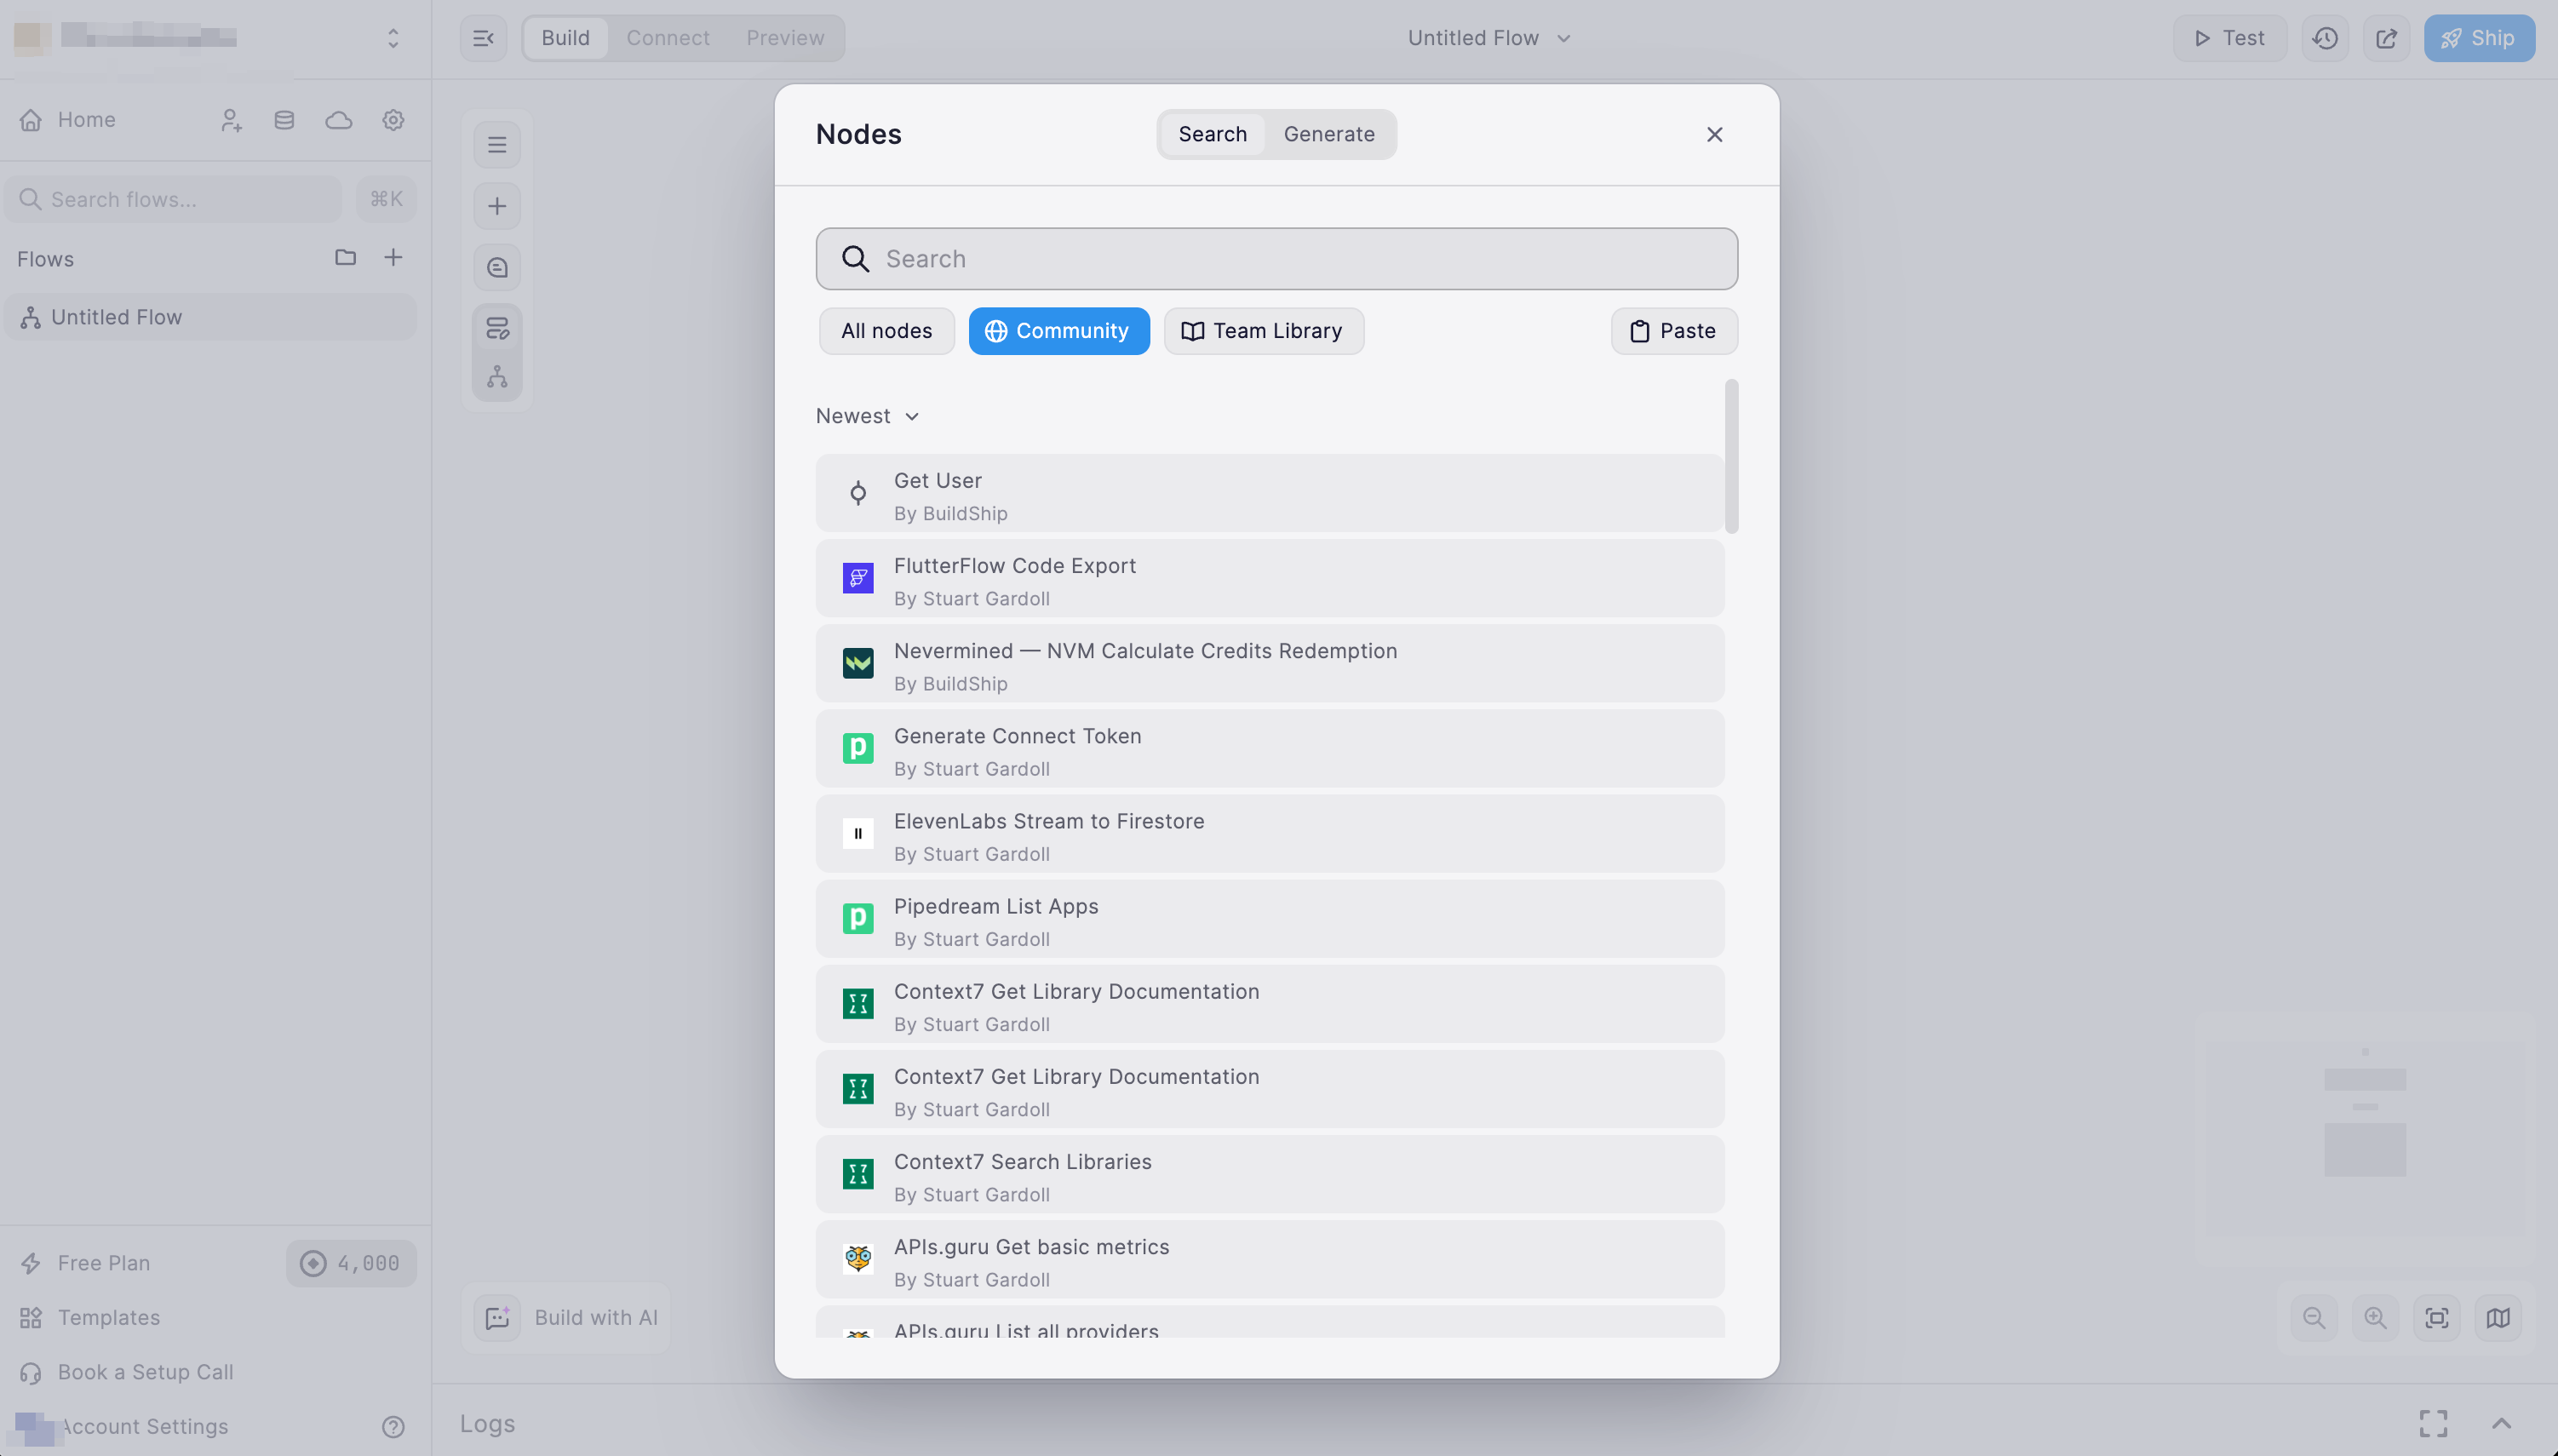Select the Community filter
Screen dimensions: 2558x1456
[1059, 331]
